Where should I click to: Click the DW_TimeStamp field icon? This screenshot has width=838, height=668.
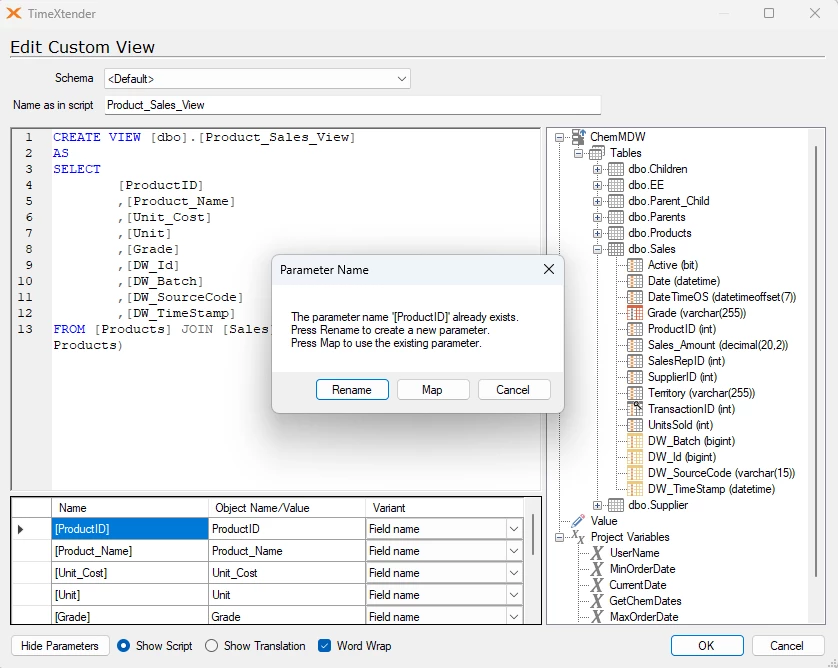(x=635, y=489)
